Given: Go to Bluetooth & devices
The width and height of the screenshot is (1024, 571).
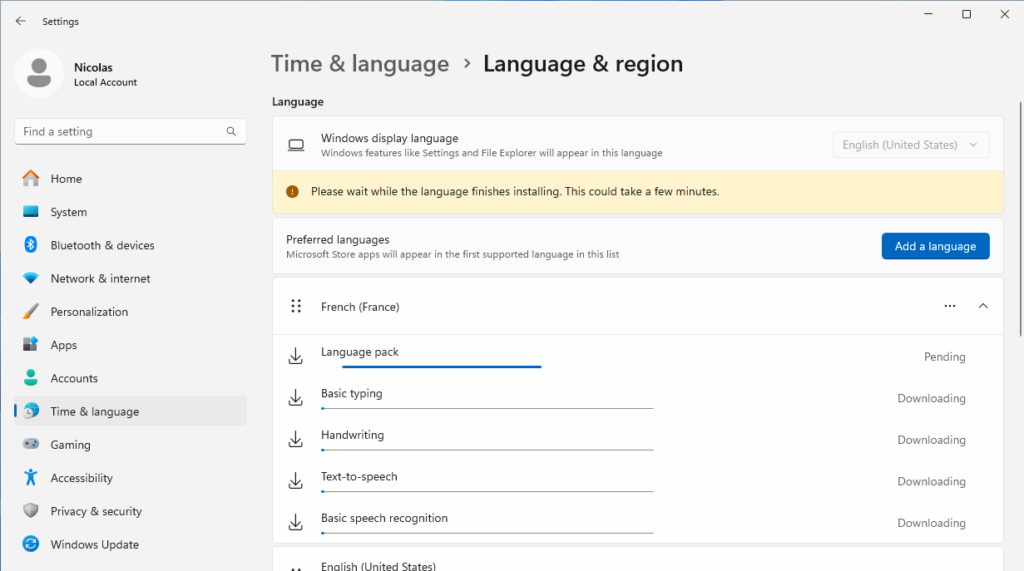Looking at the screenshot, I should pyautogui.click(x=131, y=245).
